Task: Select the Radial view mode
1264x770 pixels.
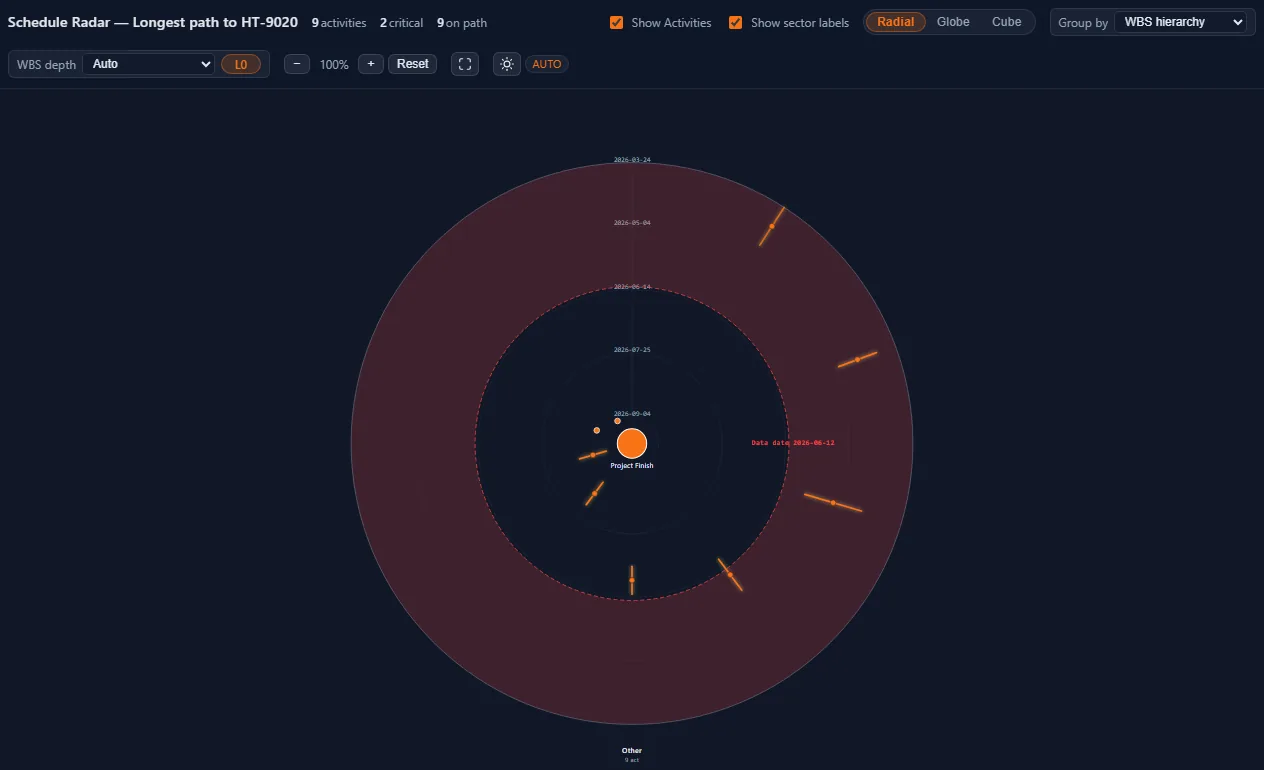Action: [x=896, y=22]
